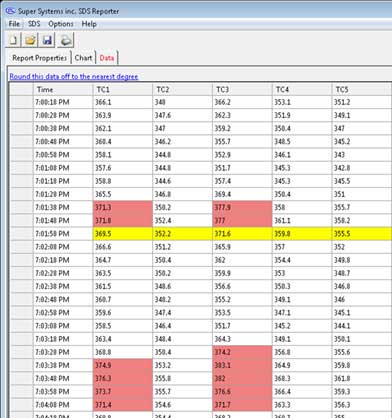The image size is (392, 418).
Task: Select the 7:01:58 PM time cell
Action: click(x=63, y=234)
